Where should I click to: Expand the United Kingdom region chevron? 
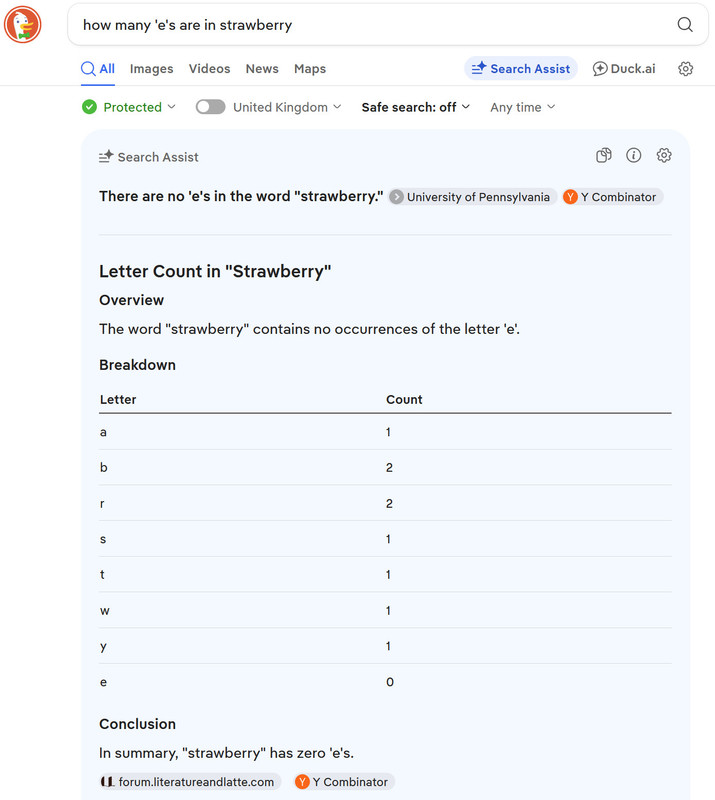337,107
